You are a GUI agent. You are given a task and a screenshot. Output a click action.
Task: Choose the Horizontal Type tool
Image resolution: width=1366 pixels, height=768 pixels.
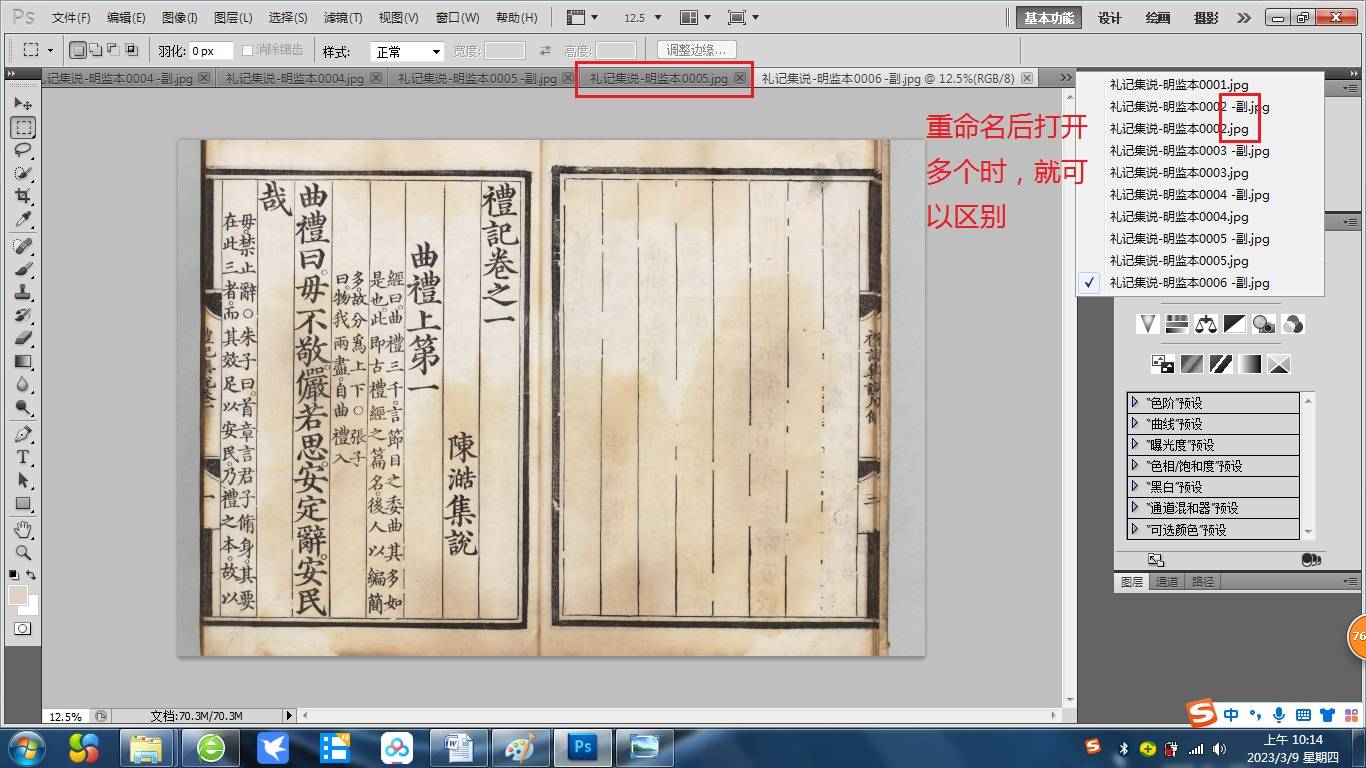point(23,457)
